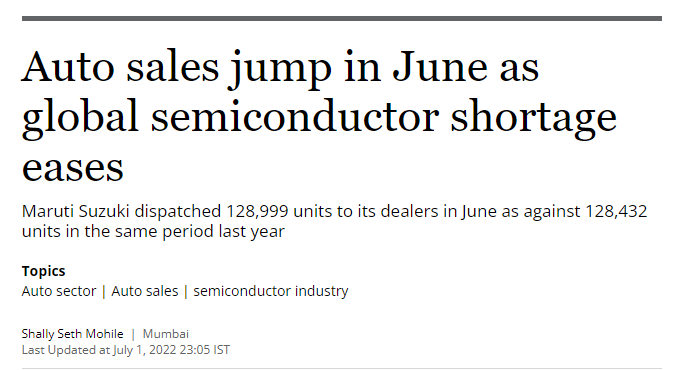The height and width of the screenshot is (370, 683).
Task: Click the Mumbai location label
Action: click(x=166, y=334)
